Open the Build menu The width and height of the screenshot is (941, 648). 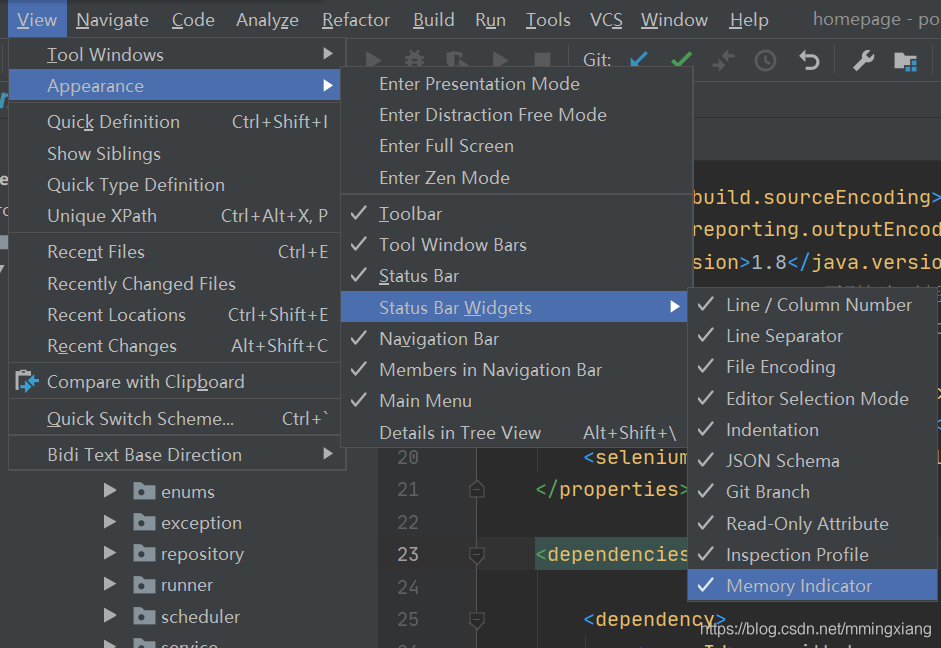coord(433,20)
